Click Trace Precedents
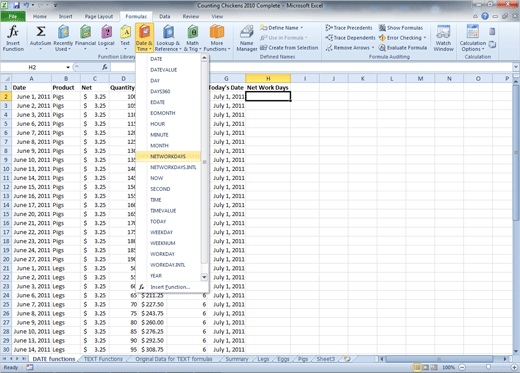This screenshot has width=520, height=373. 349,28
